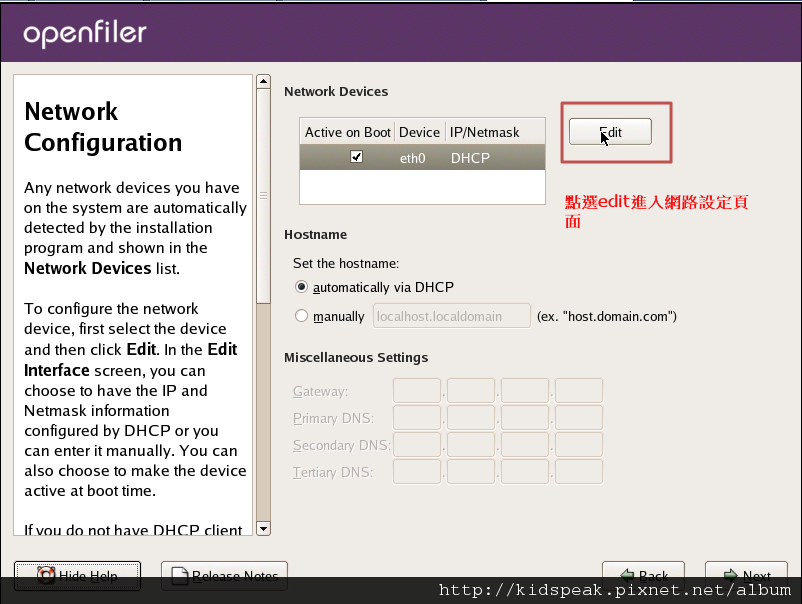
Task: Select the eth0 device cell
Action: (412, 158)
